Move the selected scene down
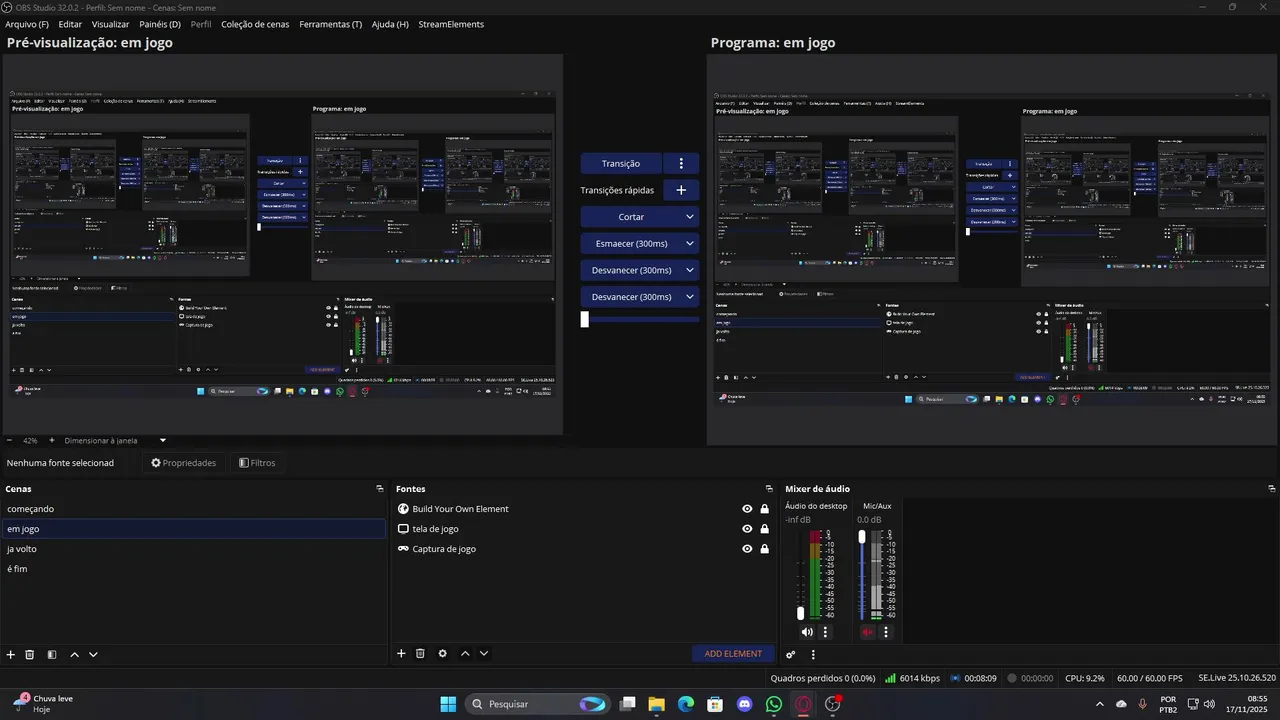The width and height of the screenshot is (1280, 720). pyautogui.click(x=93, y=654)
